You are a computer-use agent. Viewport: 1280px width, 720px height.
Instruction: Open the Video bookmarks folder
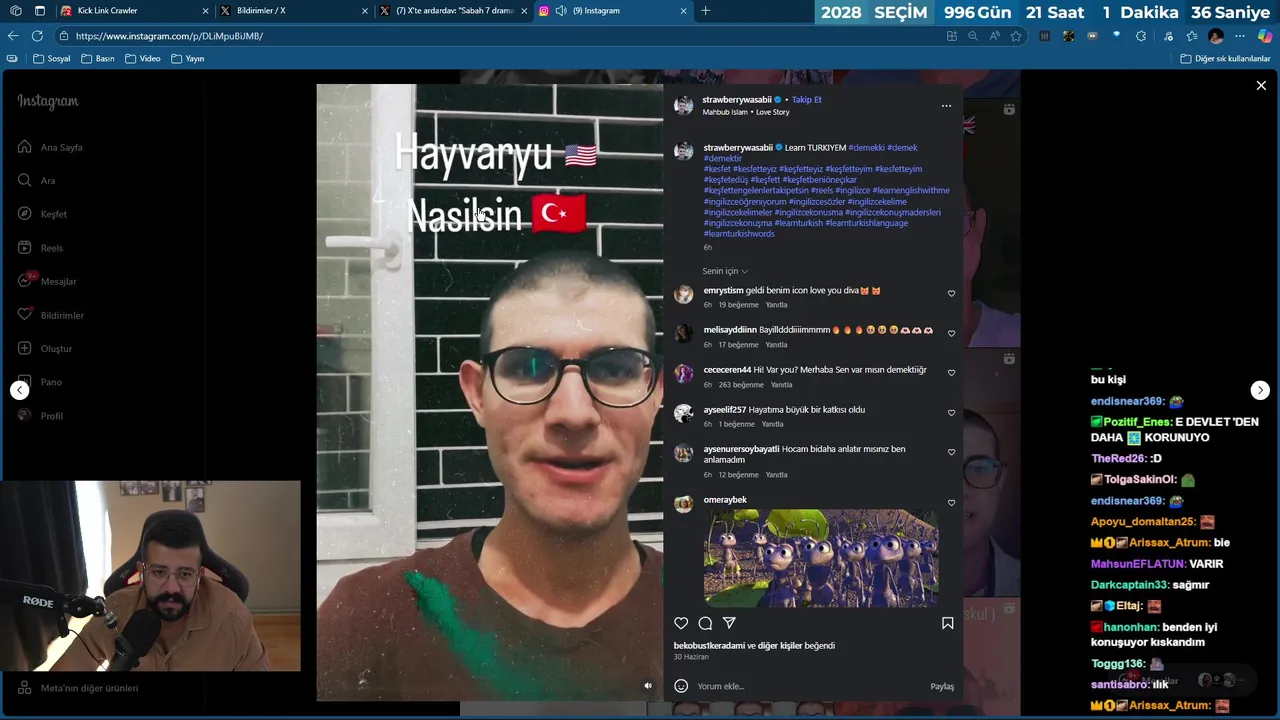click(142, 59)
